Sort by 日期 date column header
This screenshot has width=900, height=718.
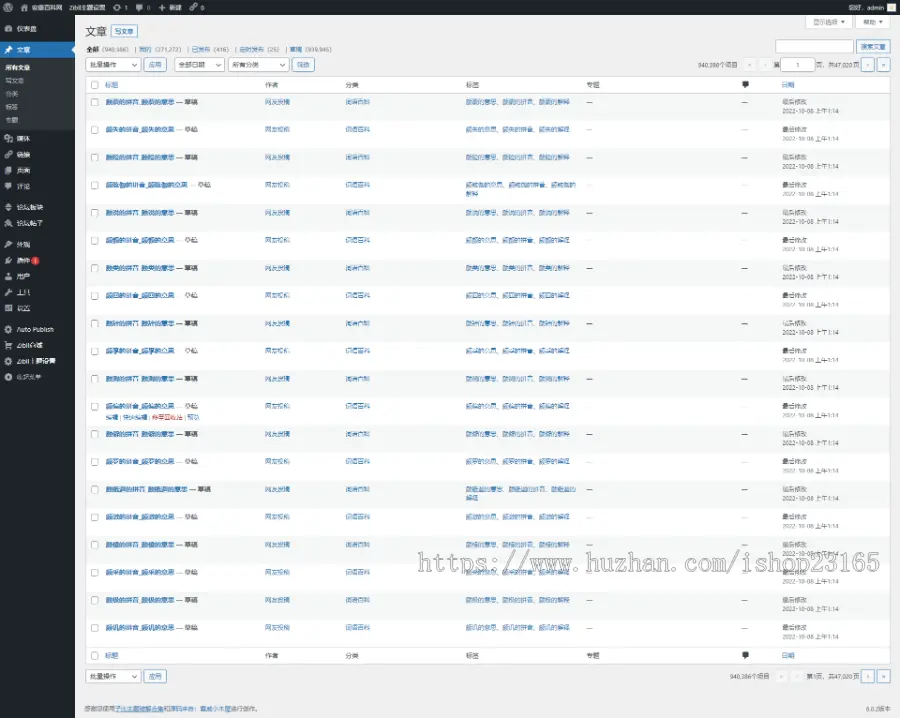click(x=788, y=85)
